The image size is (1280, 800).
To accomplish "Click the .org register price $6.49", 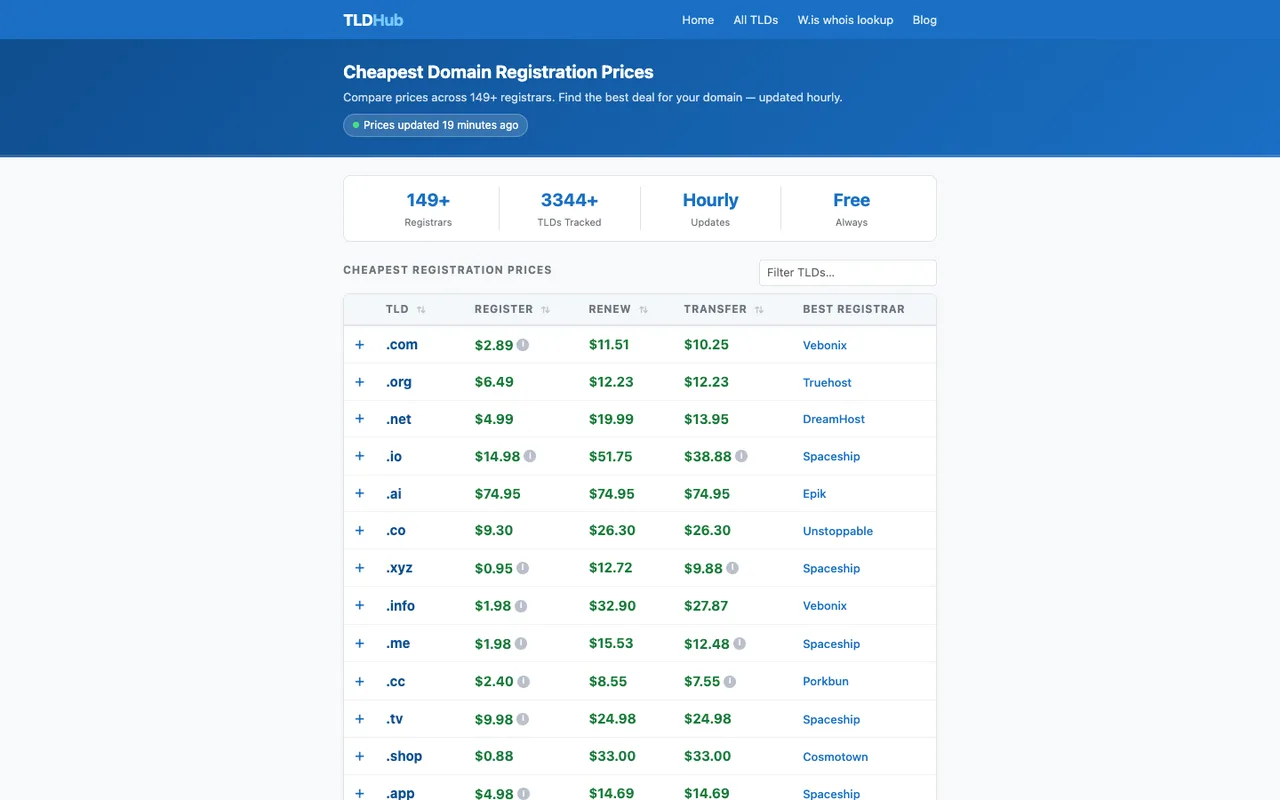I will pyautogui.click(x=494, y=382).
